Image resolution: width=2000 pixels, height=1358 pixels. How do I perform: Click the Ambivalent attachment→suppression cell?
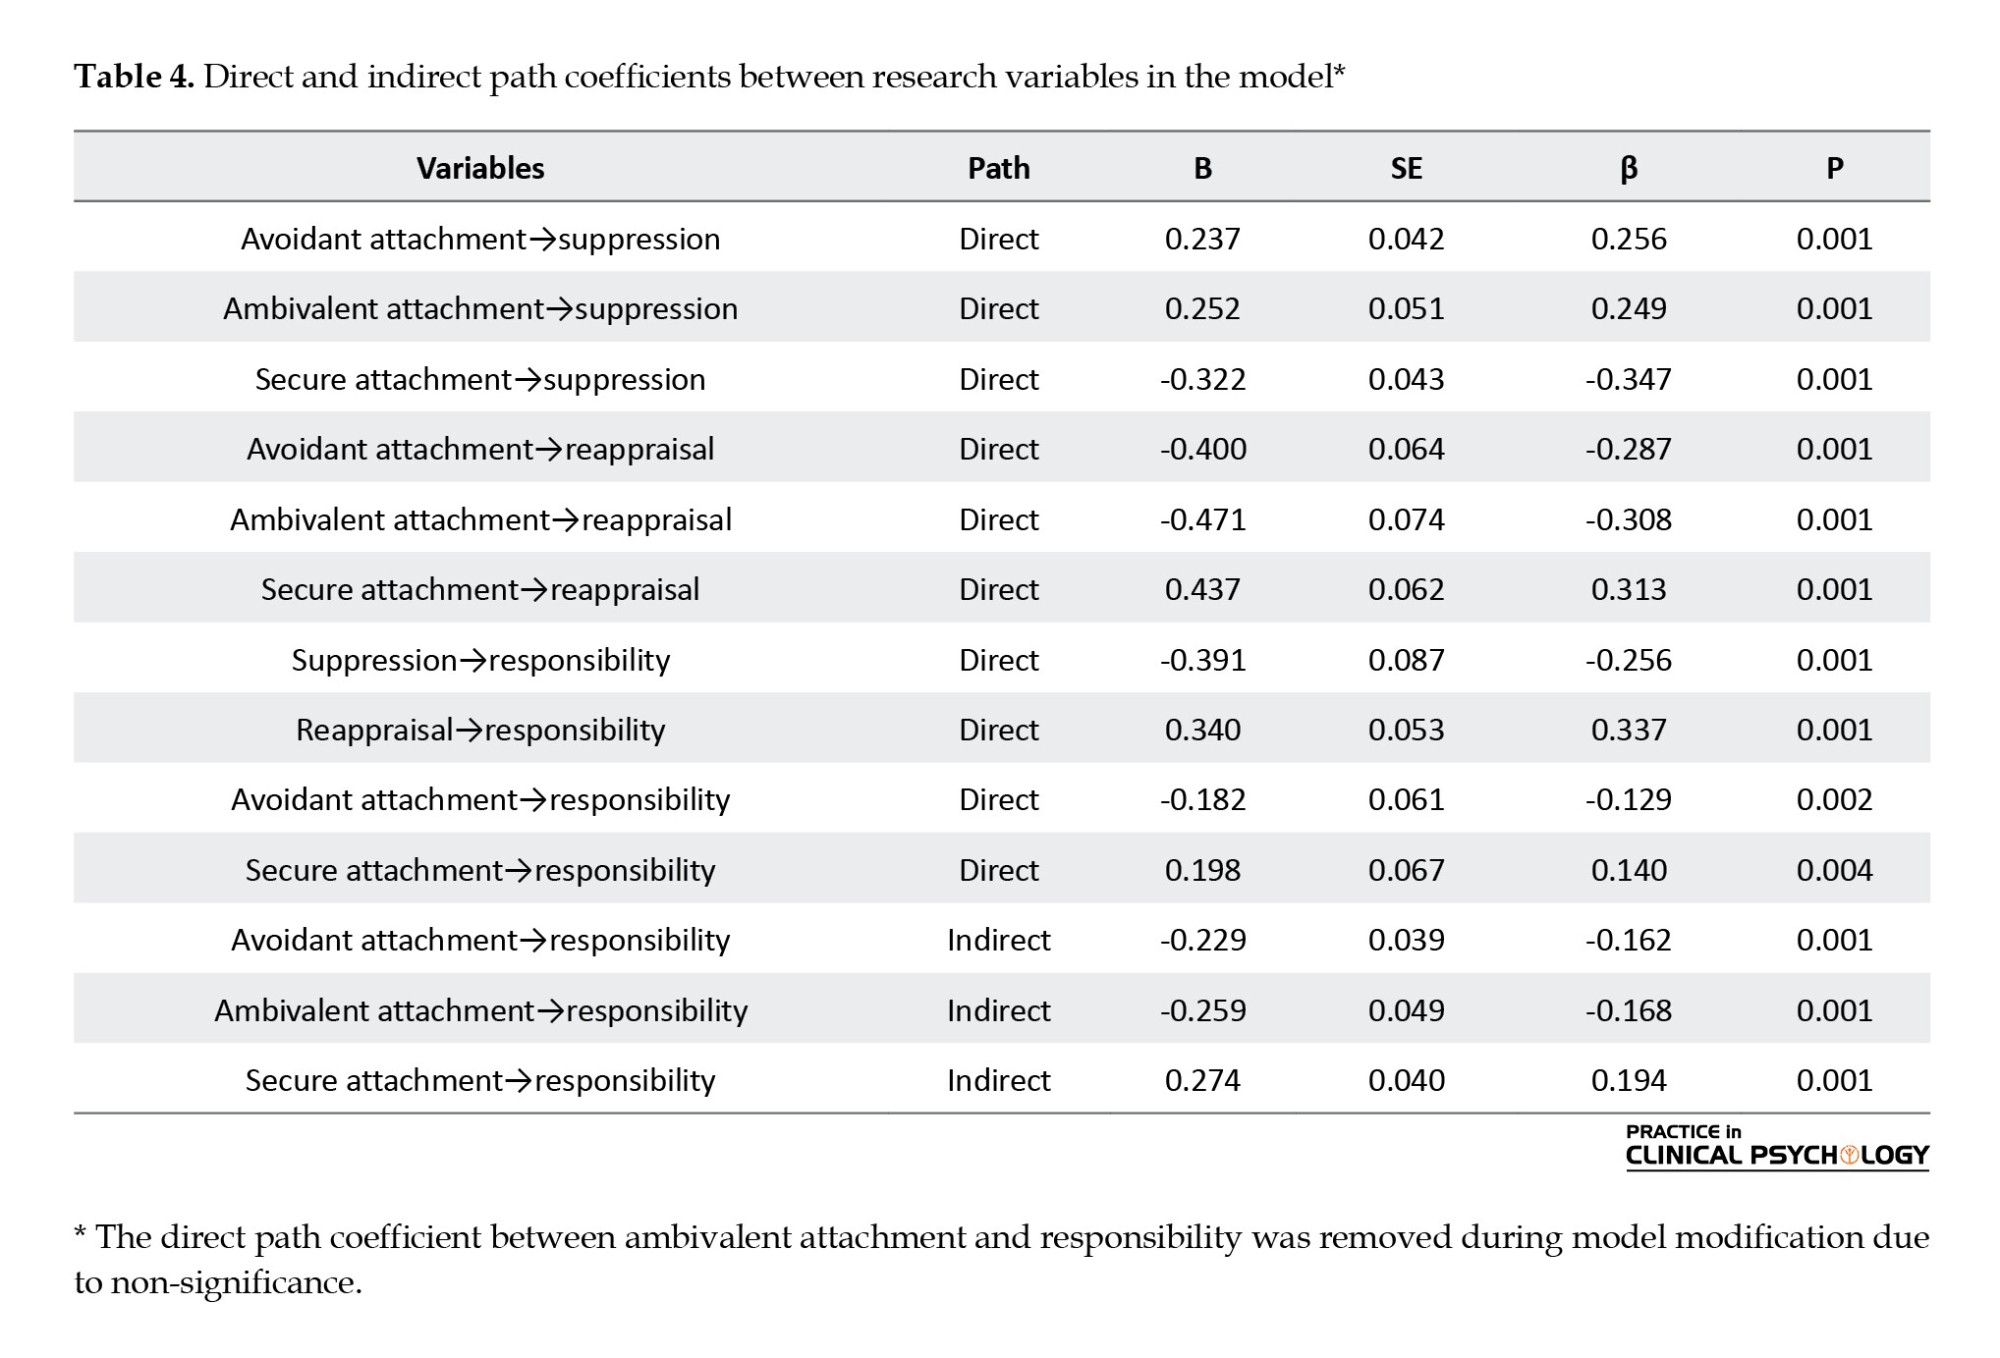point(480,309)
